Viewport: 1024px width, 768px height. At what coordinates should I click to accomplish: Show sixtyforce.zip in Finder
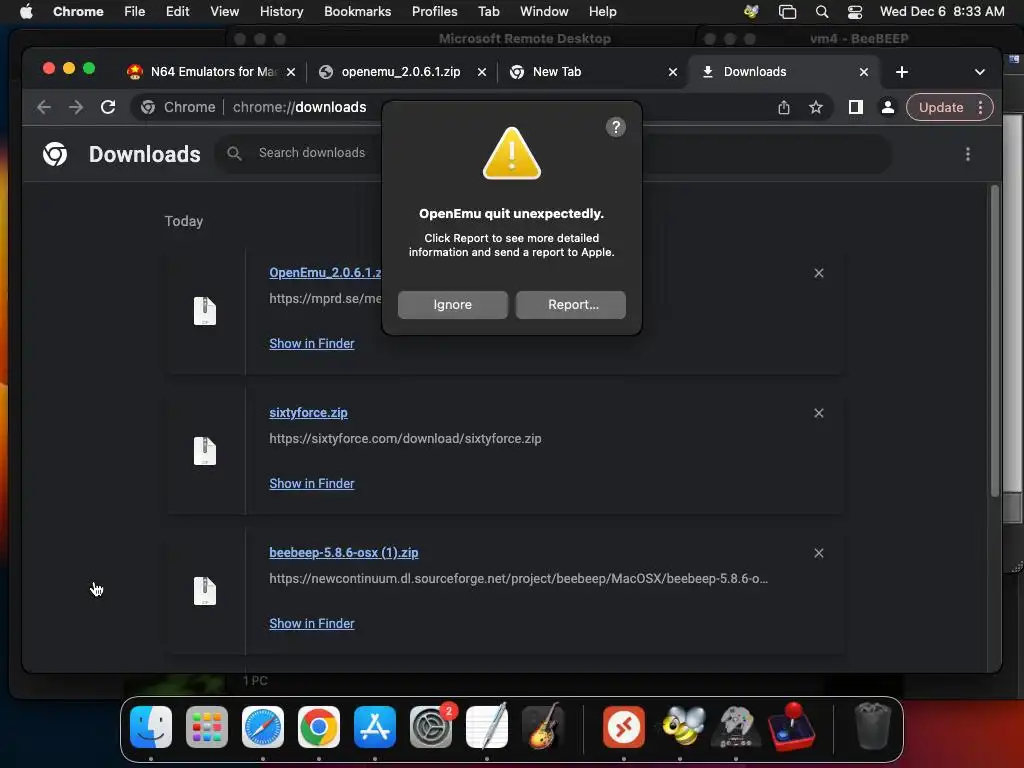pyautogui.click(x=312, y=483)
